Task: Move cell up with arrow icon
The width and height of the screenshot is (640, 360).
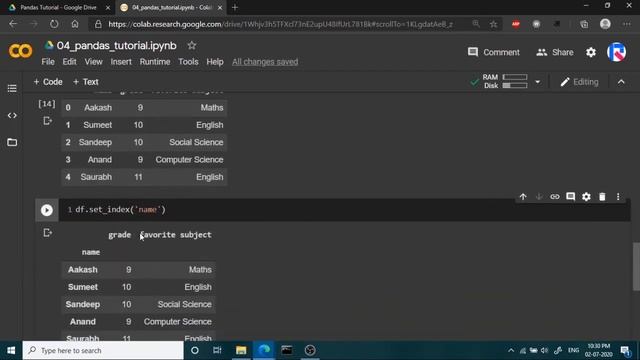Action: (523, 197)
